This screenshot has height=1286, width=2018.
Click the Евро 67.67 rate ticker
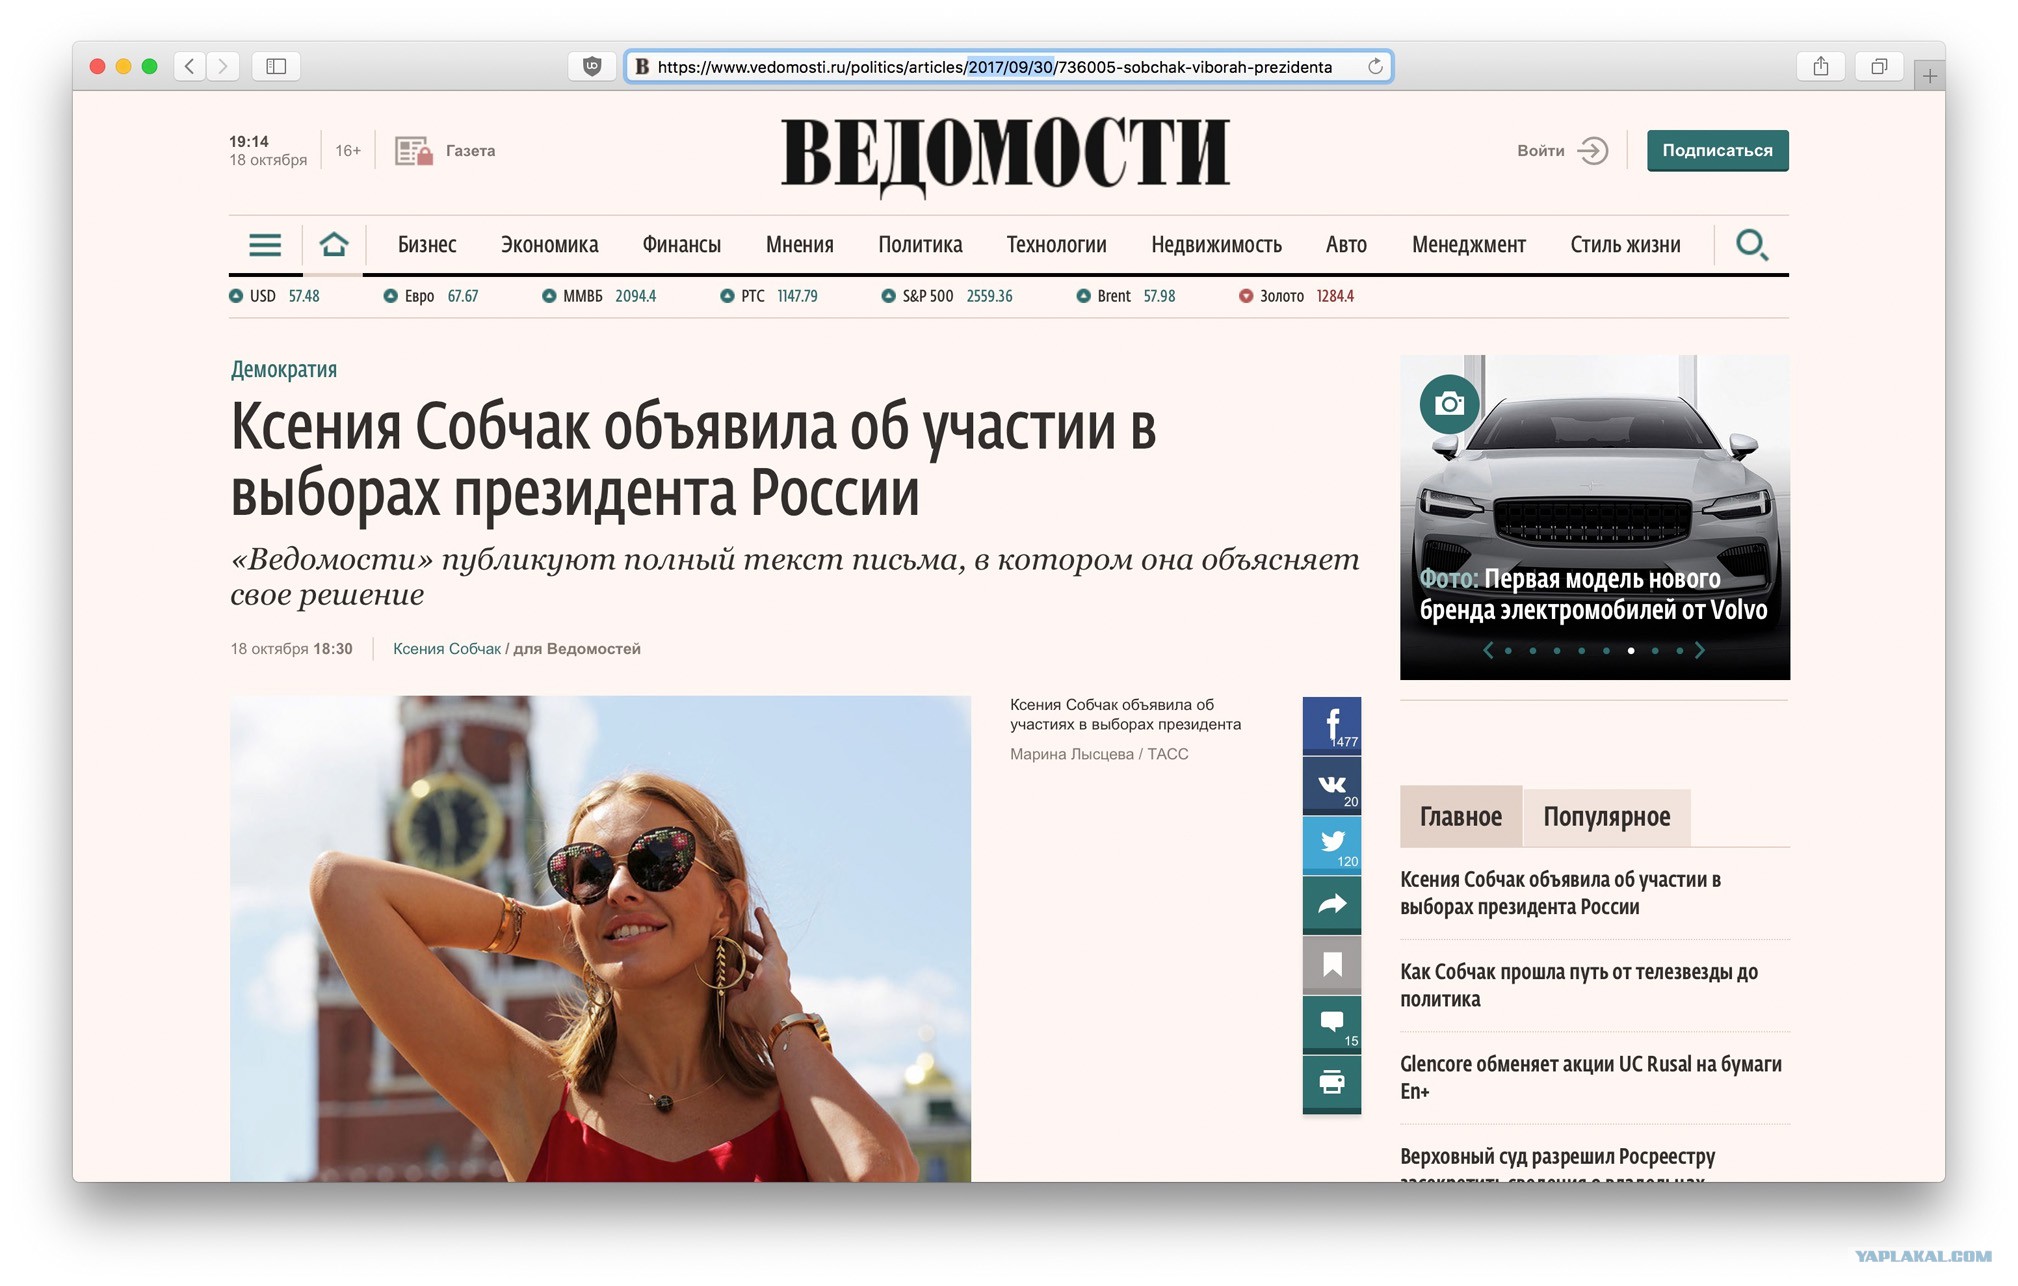[432, 296]
